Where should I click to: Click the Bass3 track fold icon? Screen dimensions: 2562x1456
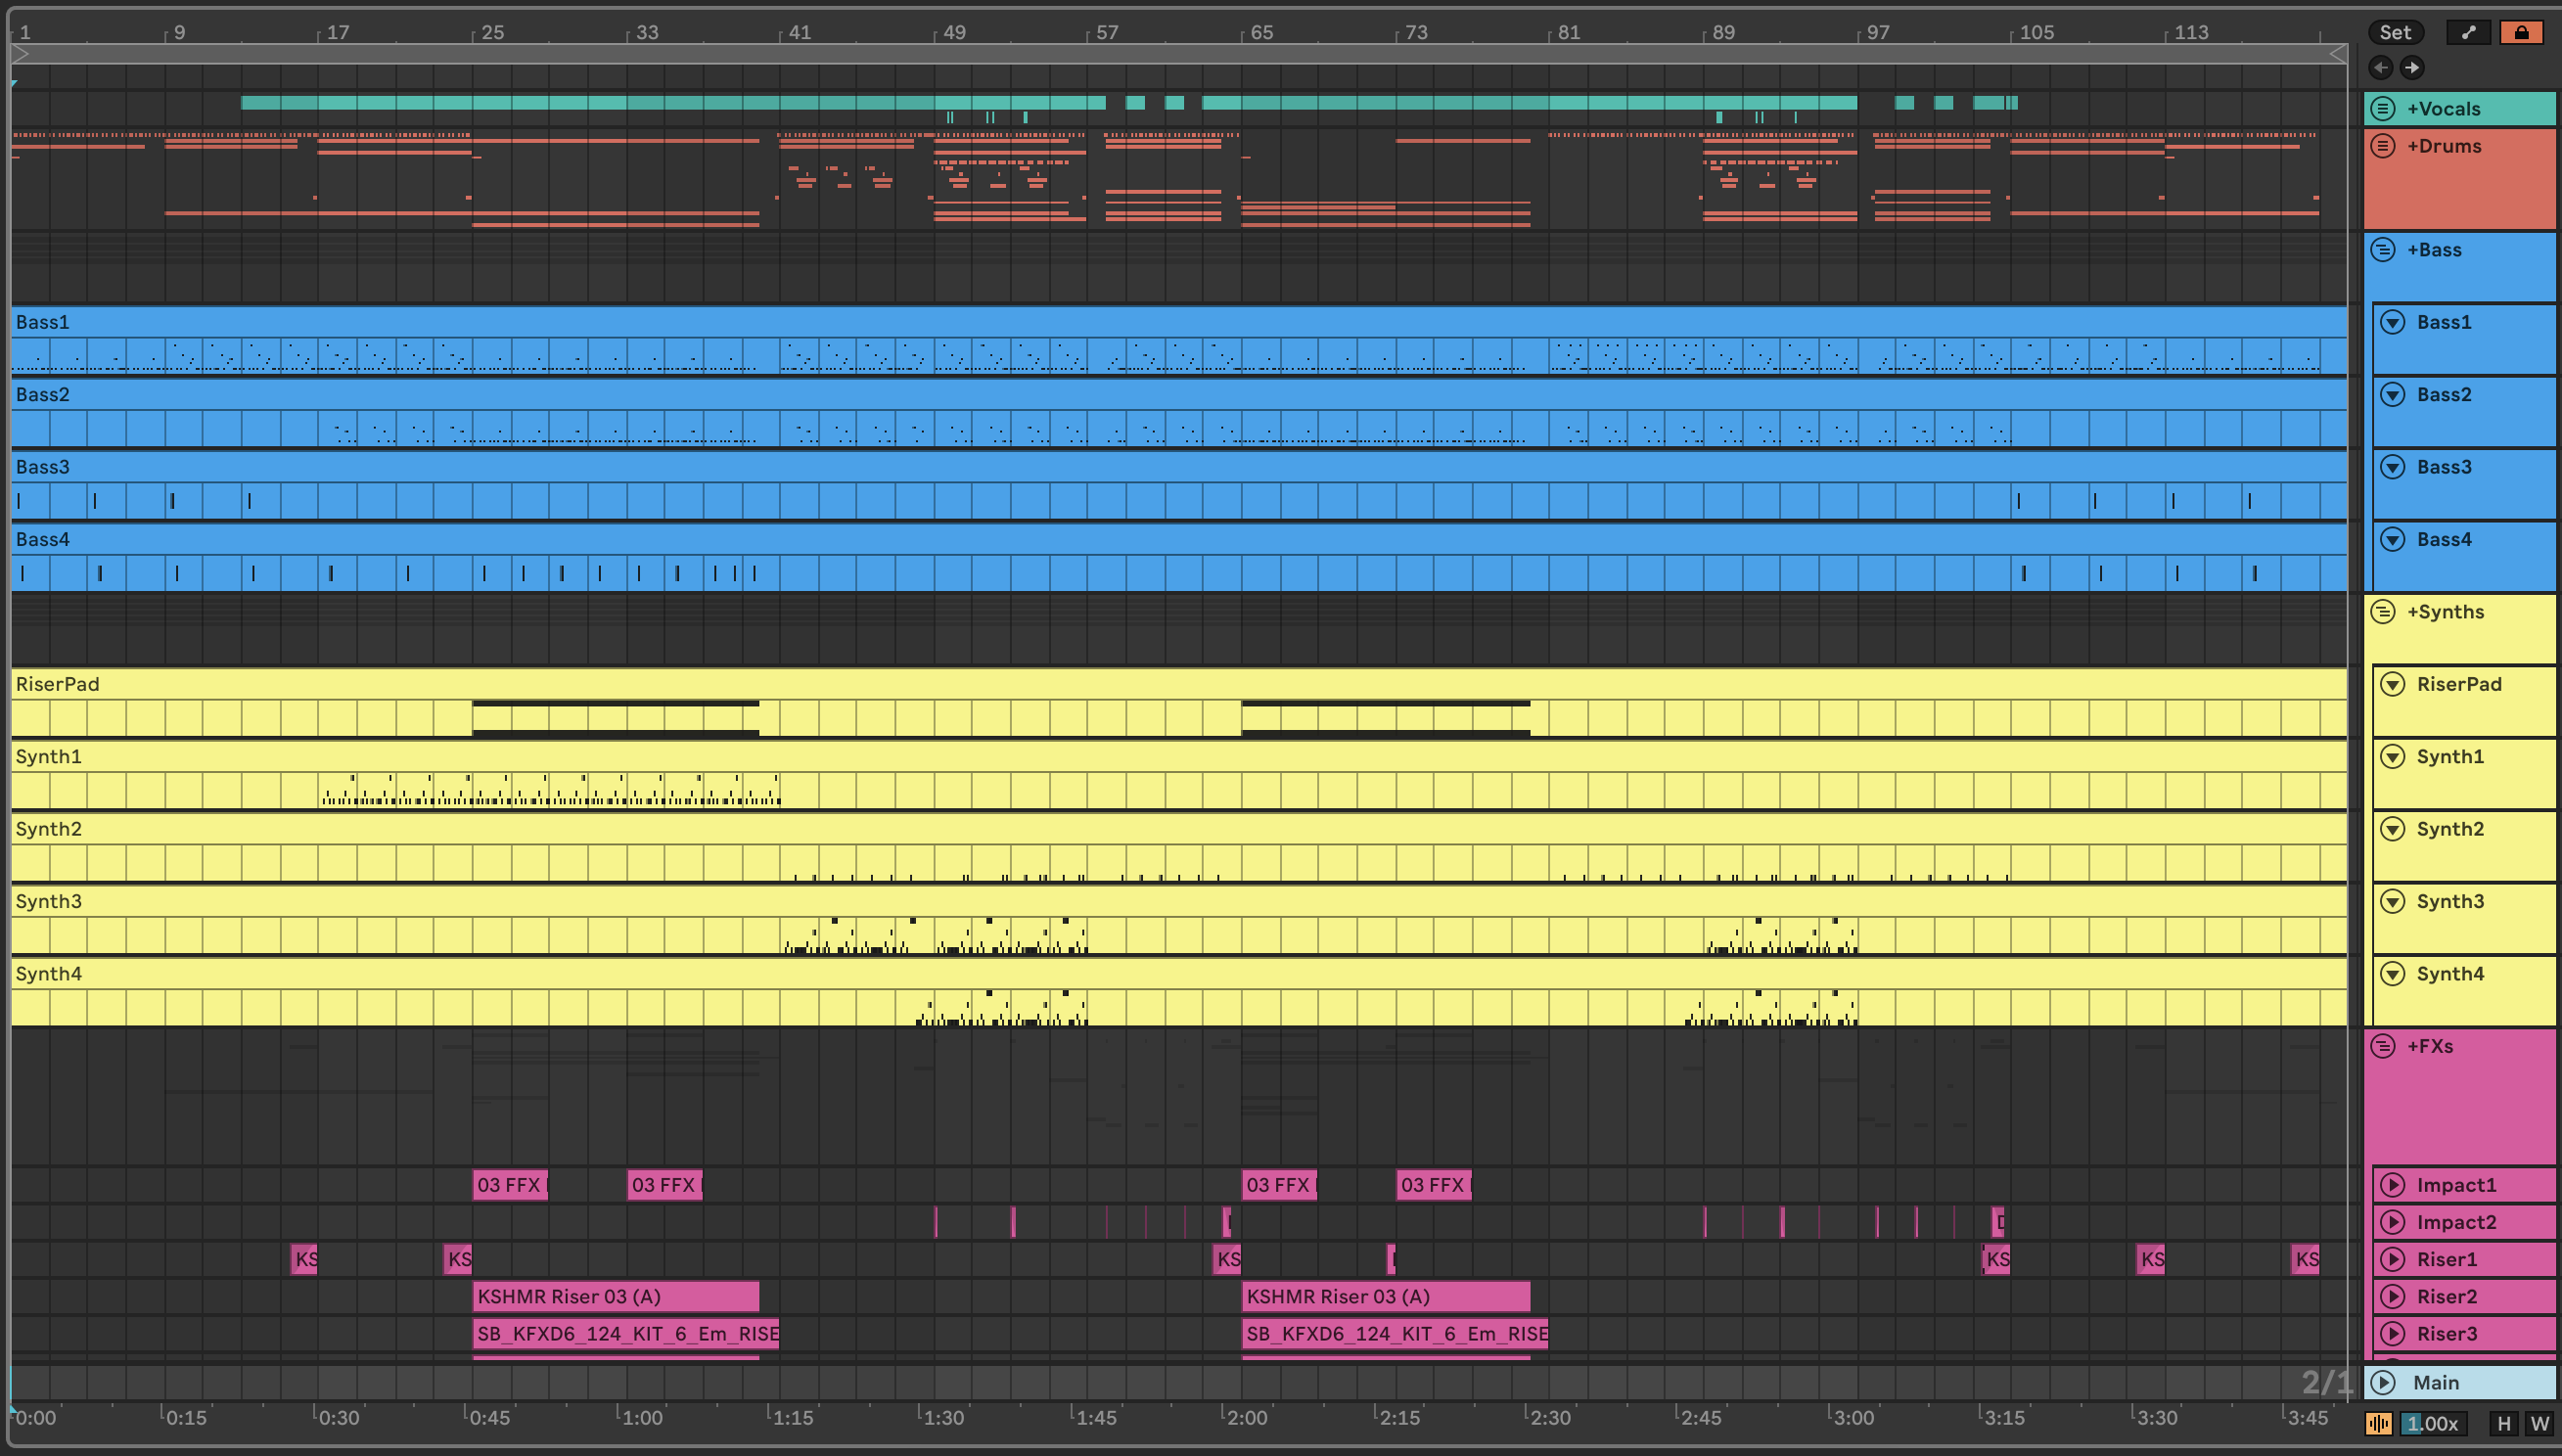2392,467
